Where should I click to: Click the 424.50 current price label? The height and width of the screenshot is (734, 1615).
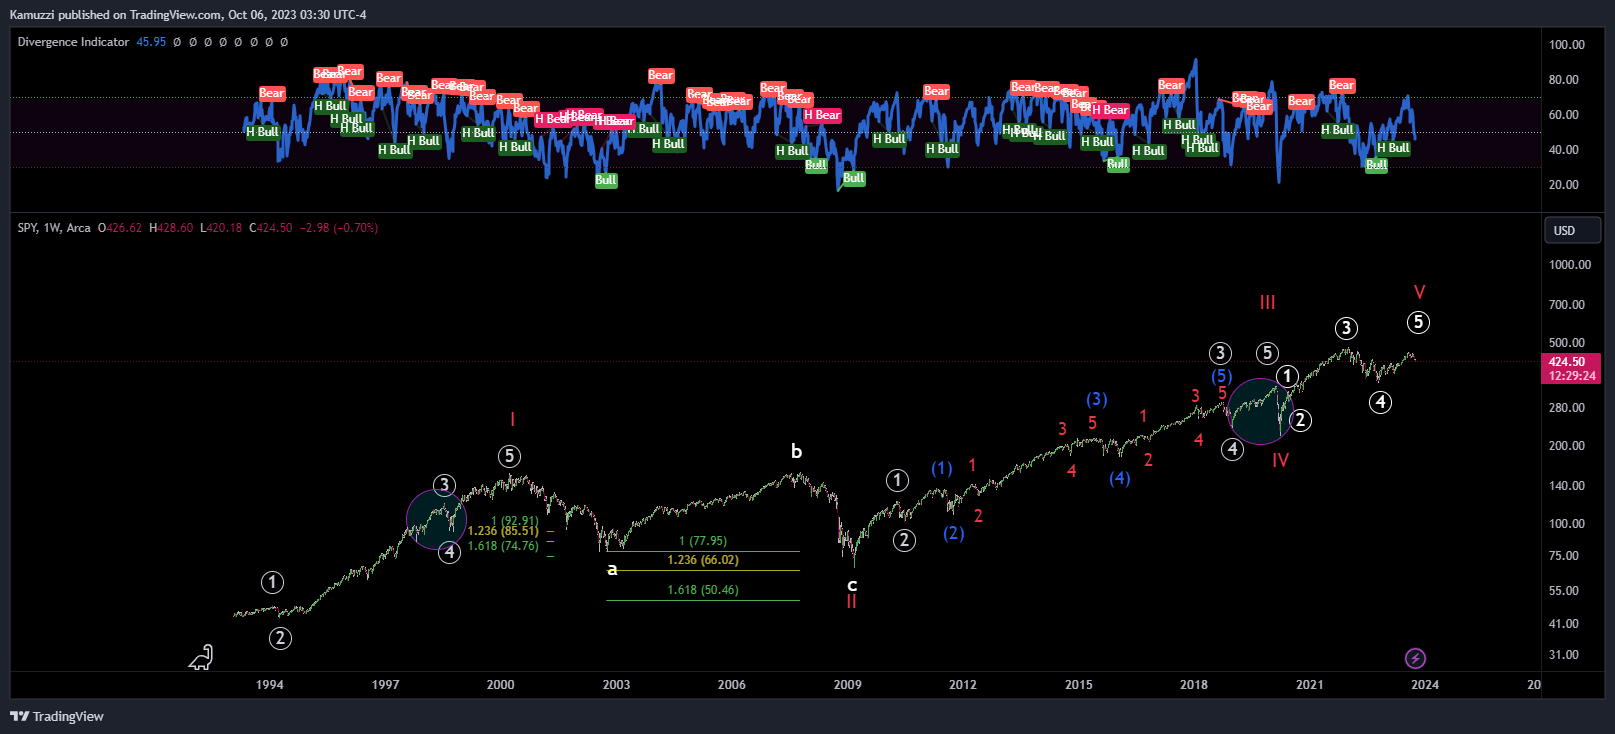[1567, 362]
